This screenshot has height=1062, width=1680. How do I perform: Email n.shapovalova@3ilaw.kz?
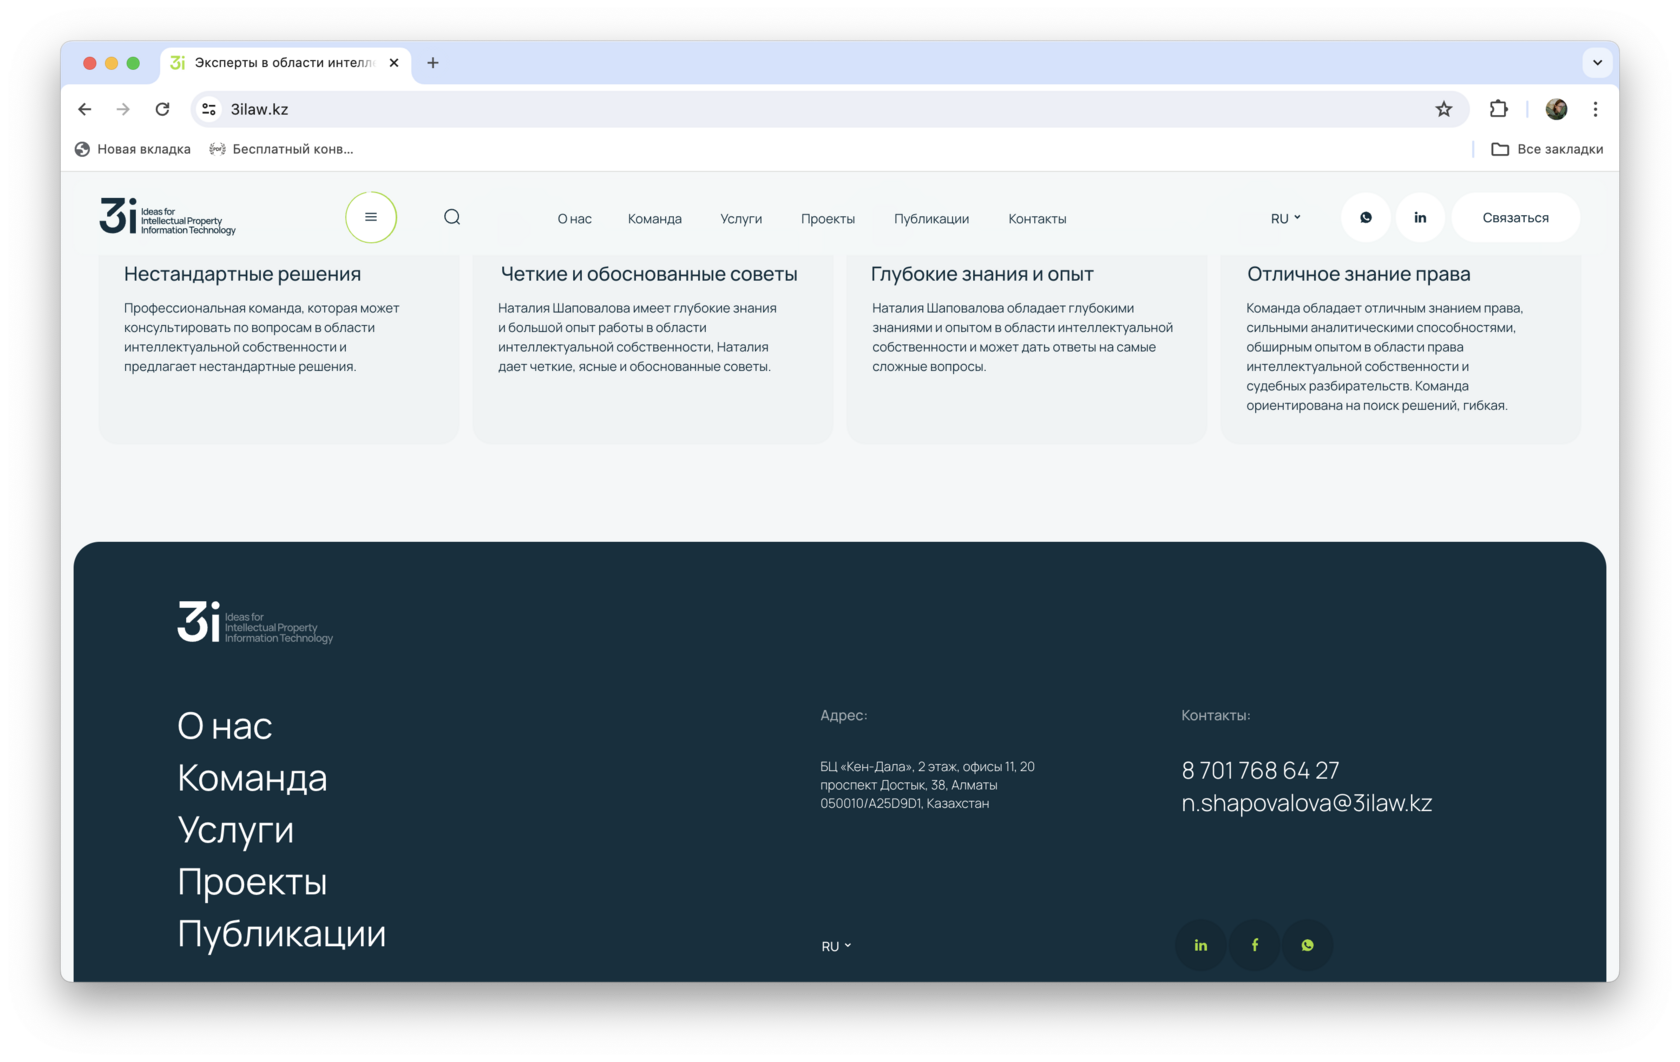click(x=1307, y=803)
